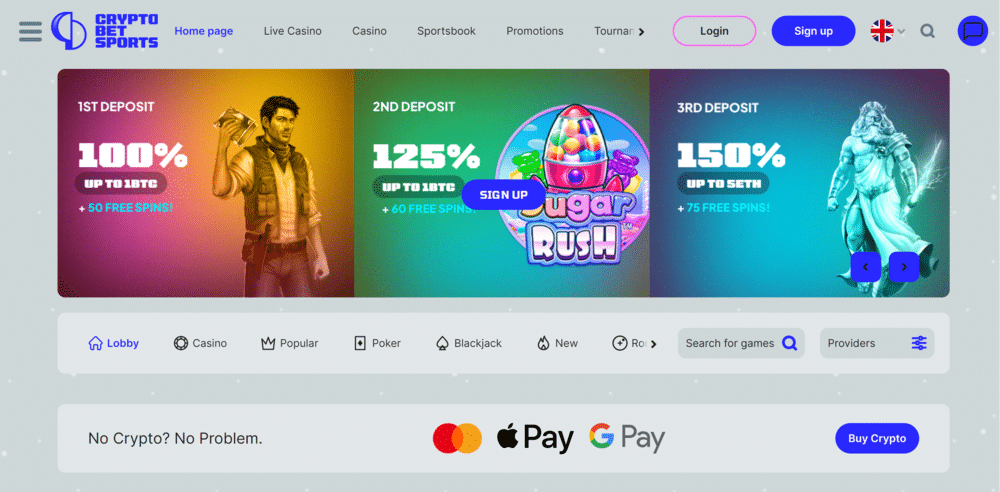The width and height of the screenshot is (1000, 492).
Task: Click the Search for games field
Action: [730, 343]
